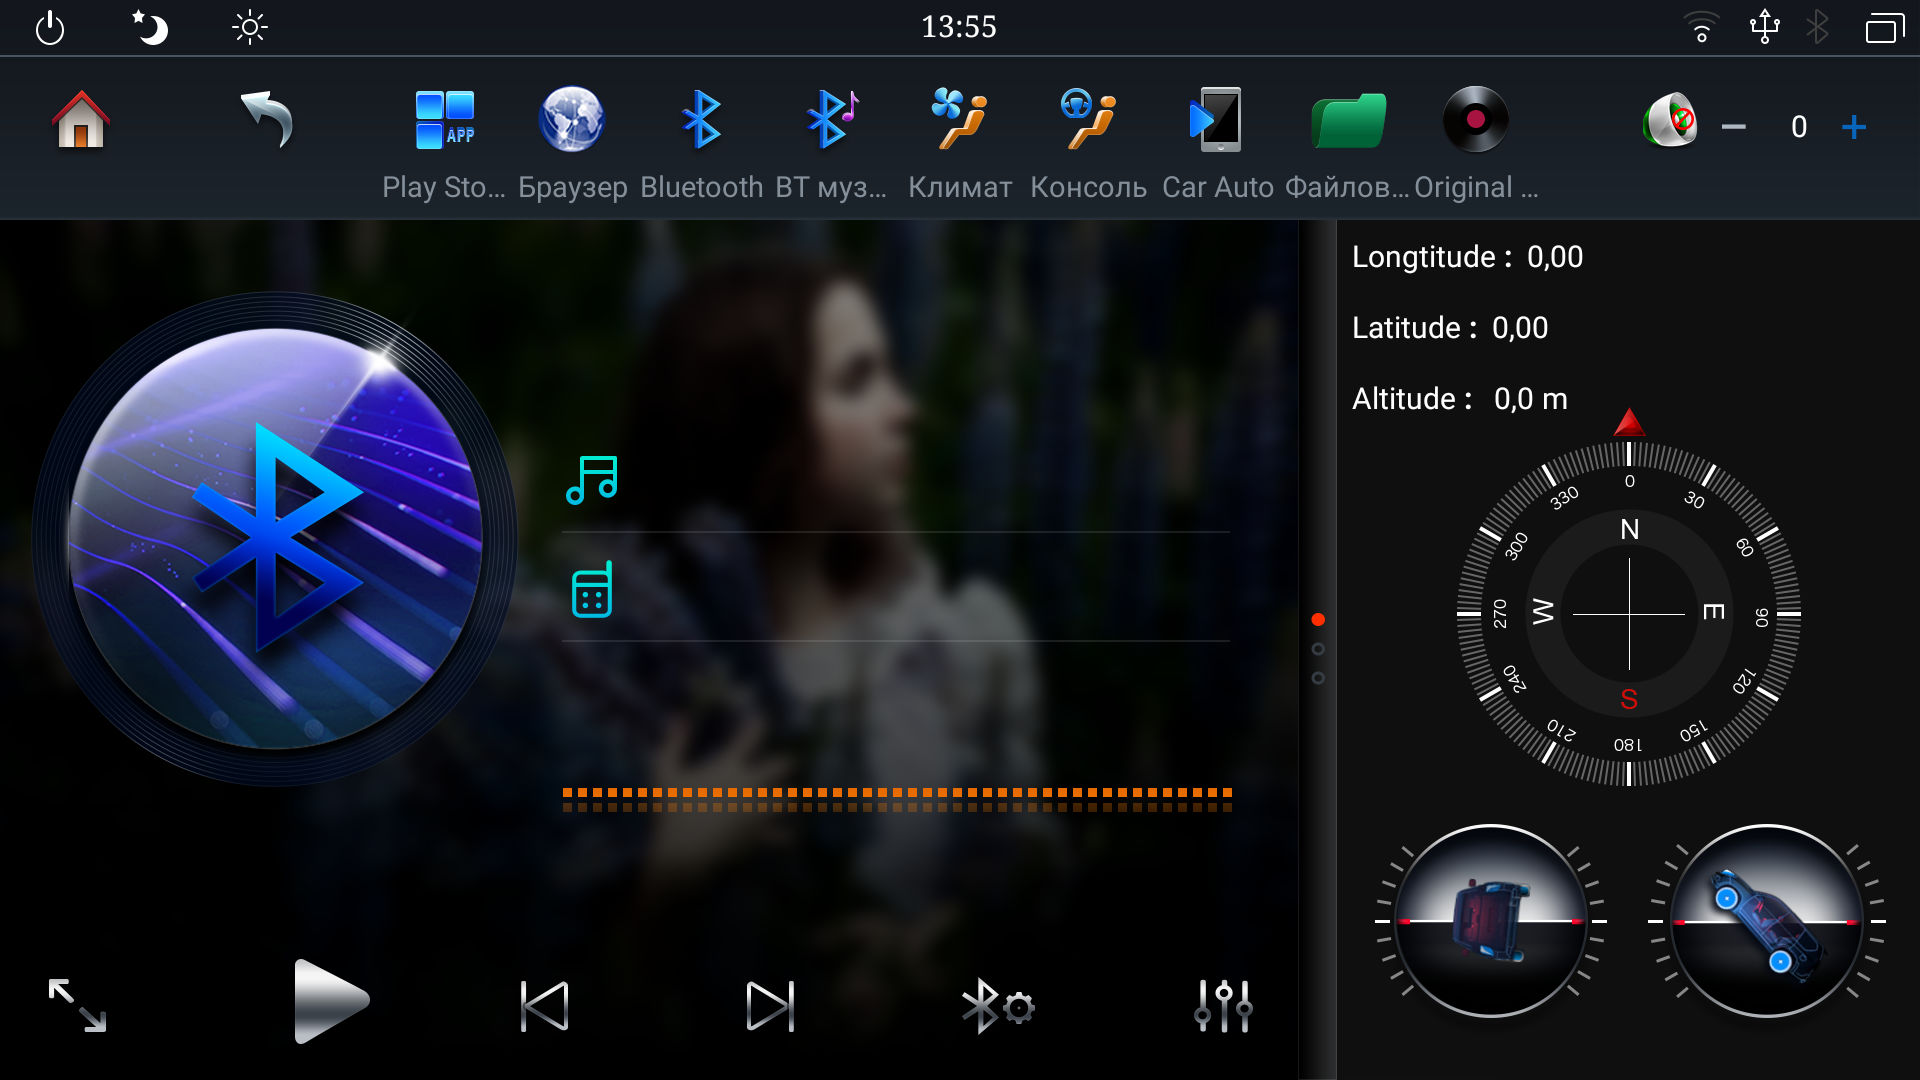Image resolution: width=1920 pixels, height=1080 pixels.
Task: Open the Консоль console app
Action: pos(1088,143)
